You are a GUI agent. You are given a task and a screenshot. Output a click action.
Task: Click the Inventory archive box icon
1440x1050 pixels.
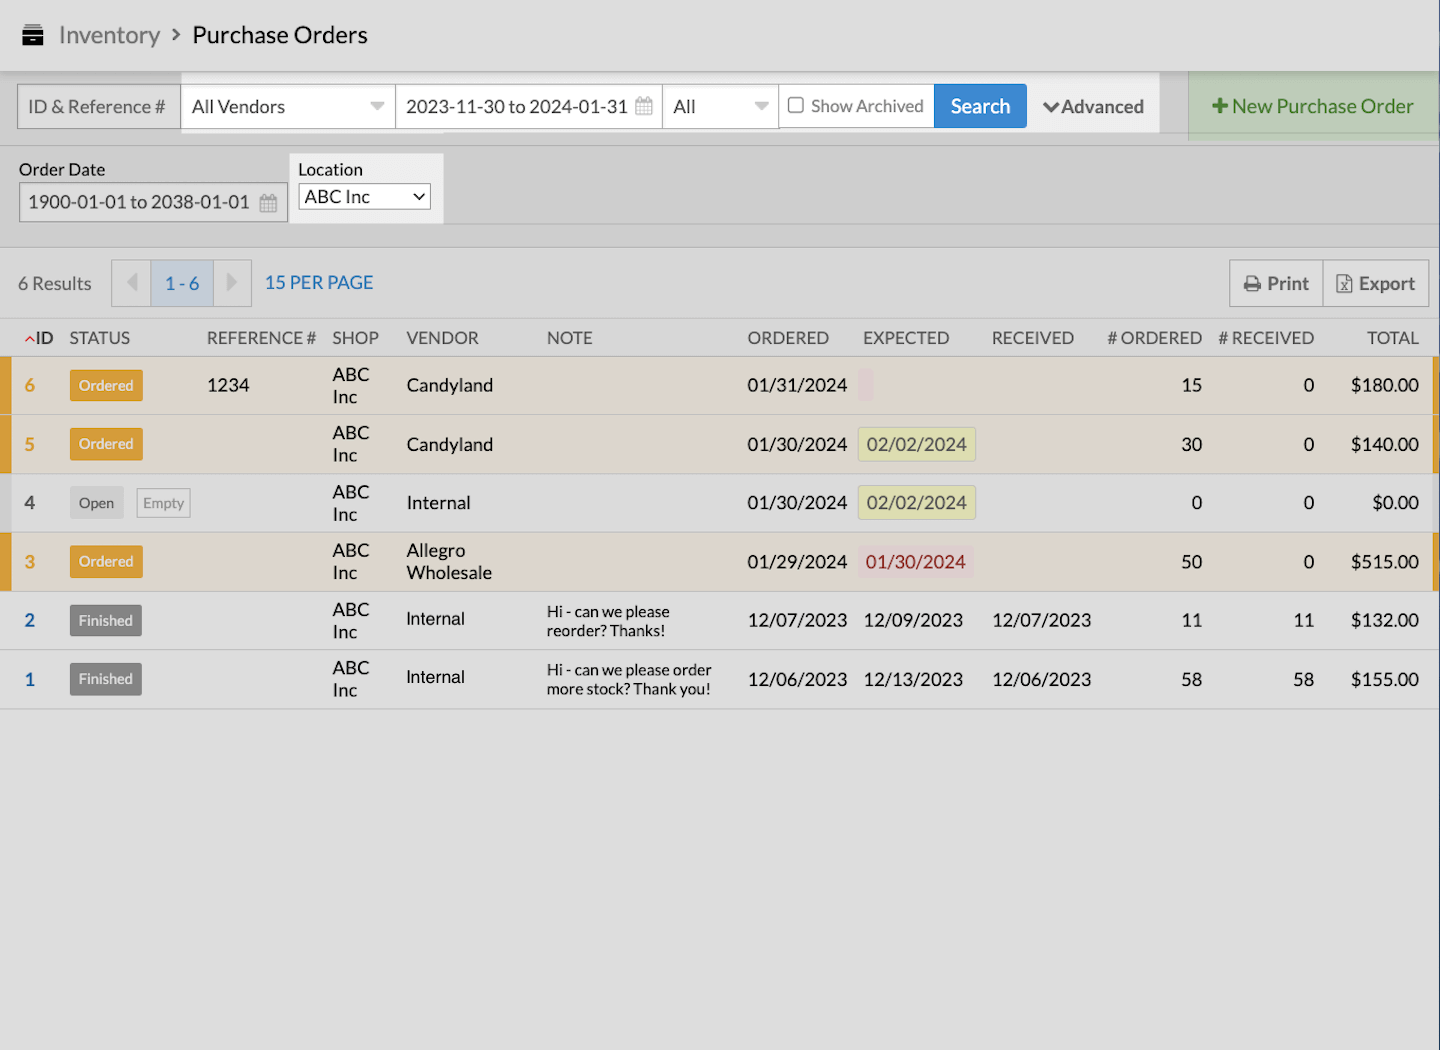click(x=33, y=35)
